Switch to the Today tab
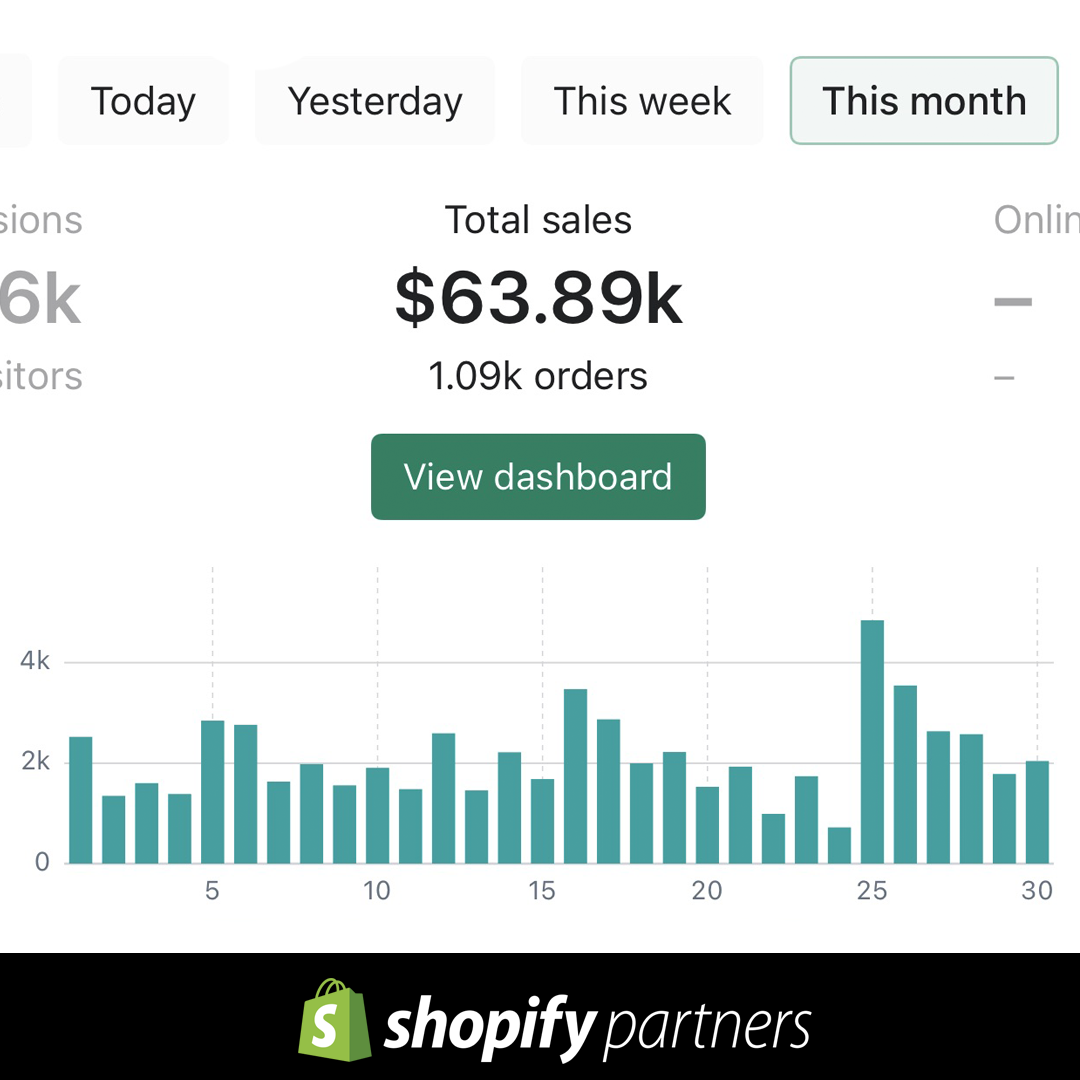Image resolution: width=1080 pixels, height=1080 pixels. [x=143, y=101]
